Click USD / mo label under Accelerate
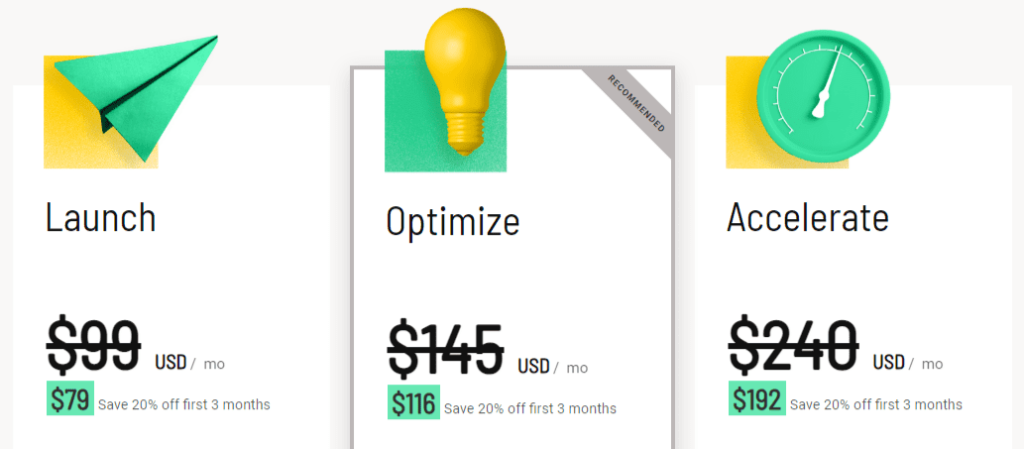Screen dimensions: 1024x449 (x=908, y=363)
